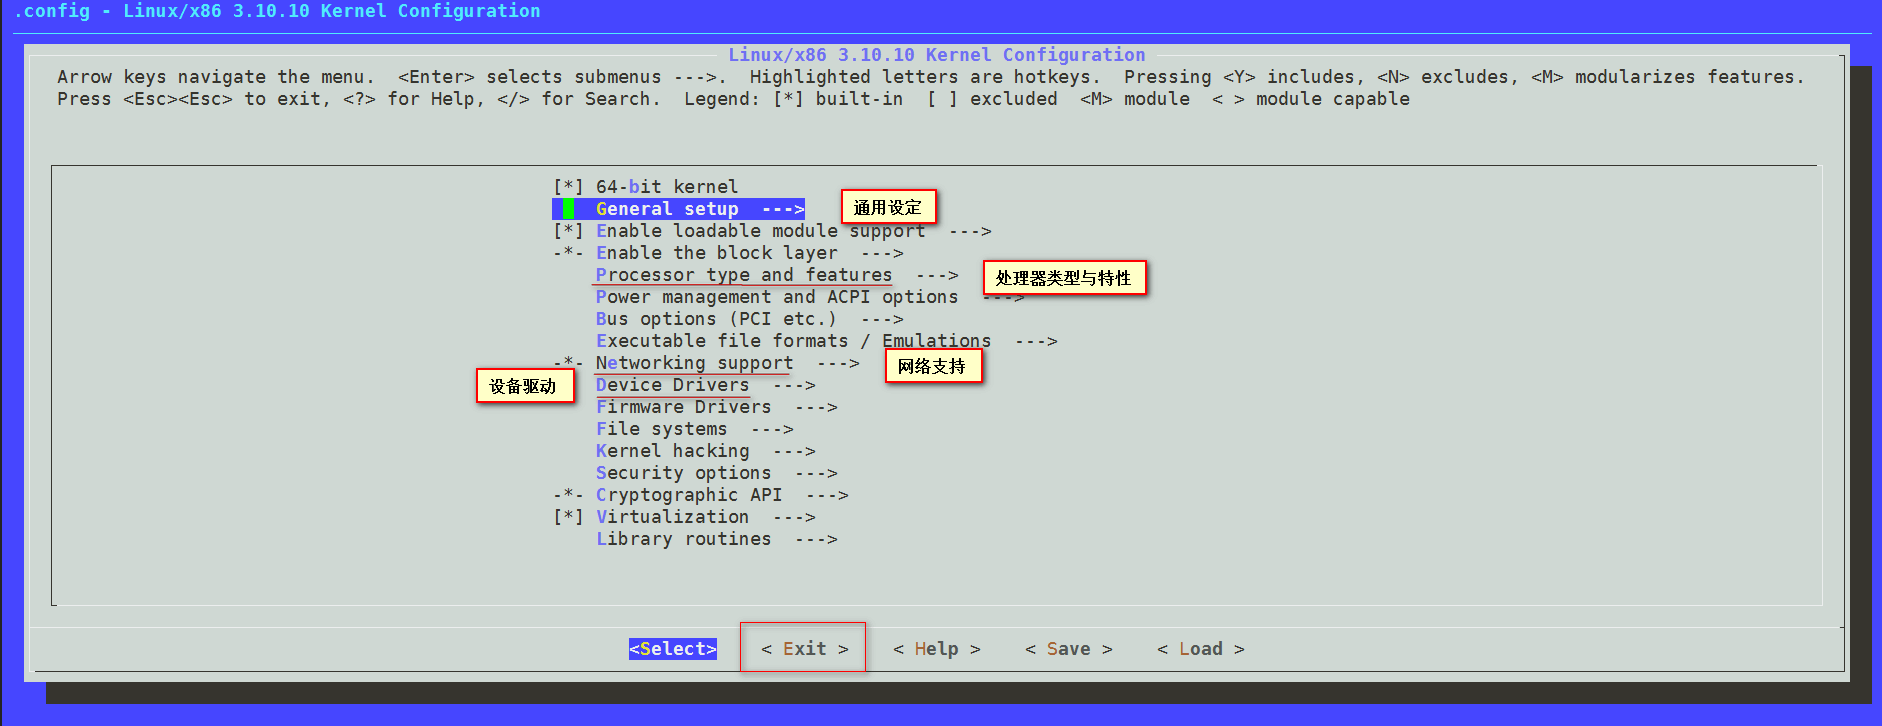Image resolution: width=1882 pixels, height=726 pixels.
Task: Open the Firmware Drivers submenu
Action: (716, 407)
